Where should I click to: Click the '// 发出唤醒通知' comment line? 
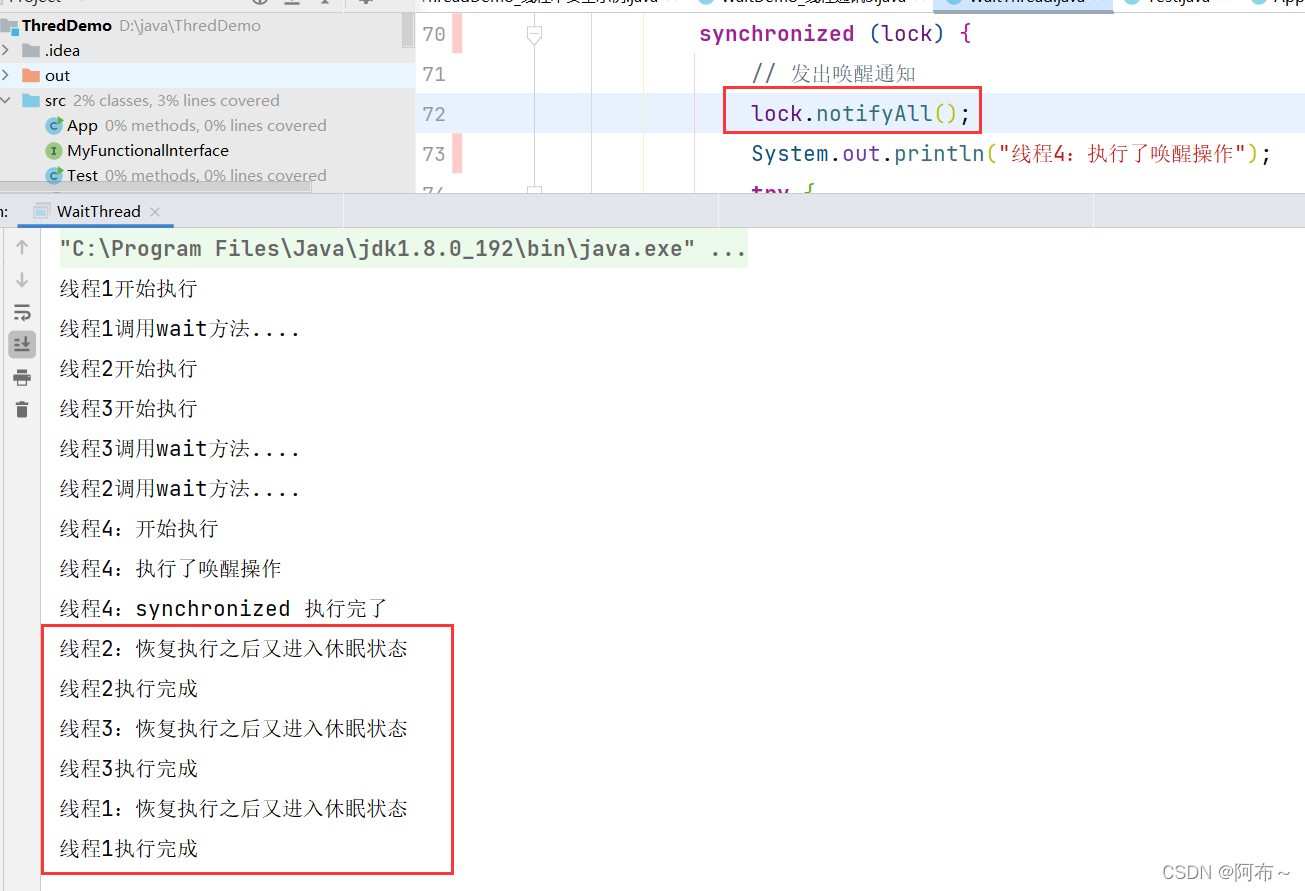coord(833,74)
